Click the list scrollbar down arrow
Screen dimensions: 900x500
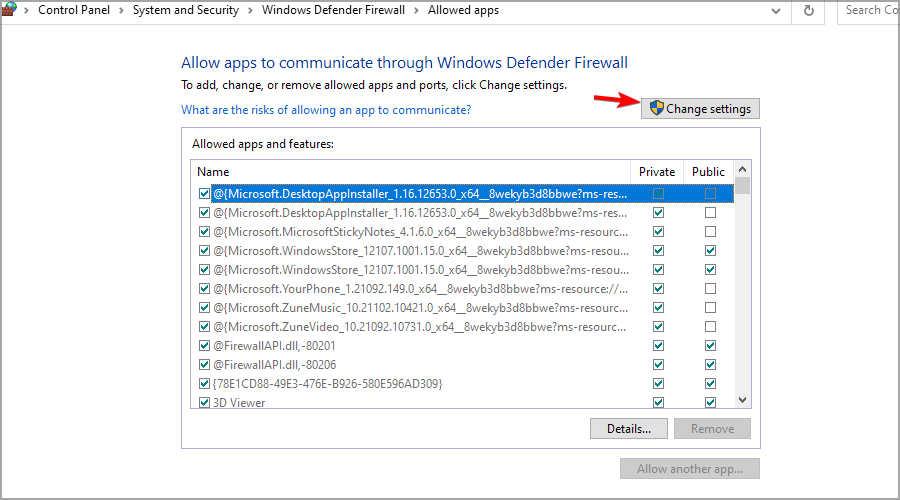[x=742, y=400]
